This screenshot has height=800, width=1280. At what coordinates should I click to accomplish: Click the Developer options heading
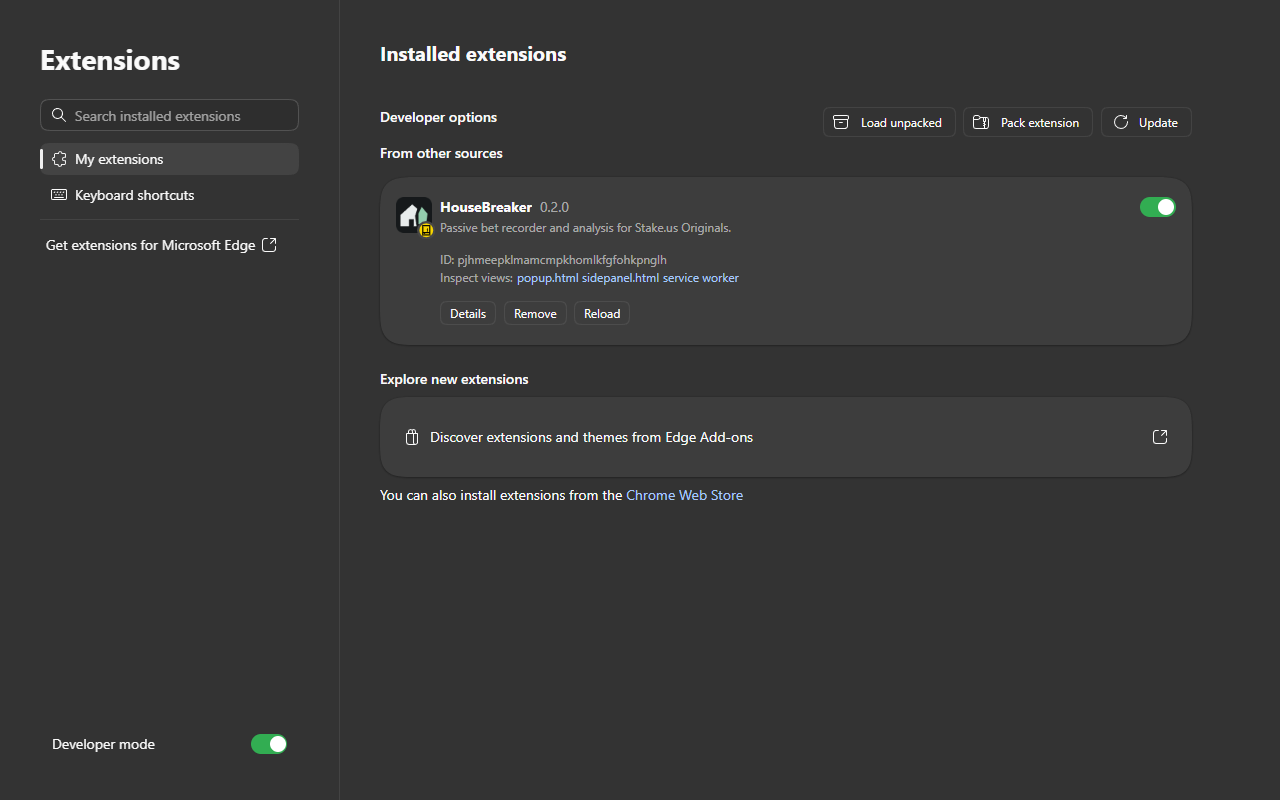click(438, 117)
